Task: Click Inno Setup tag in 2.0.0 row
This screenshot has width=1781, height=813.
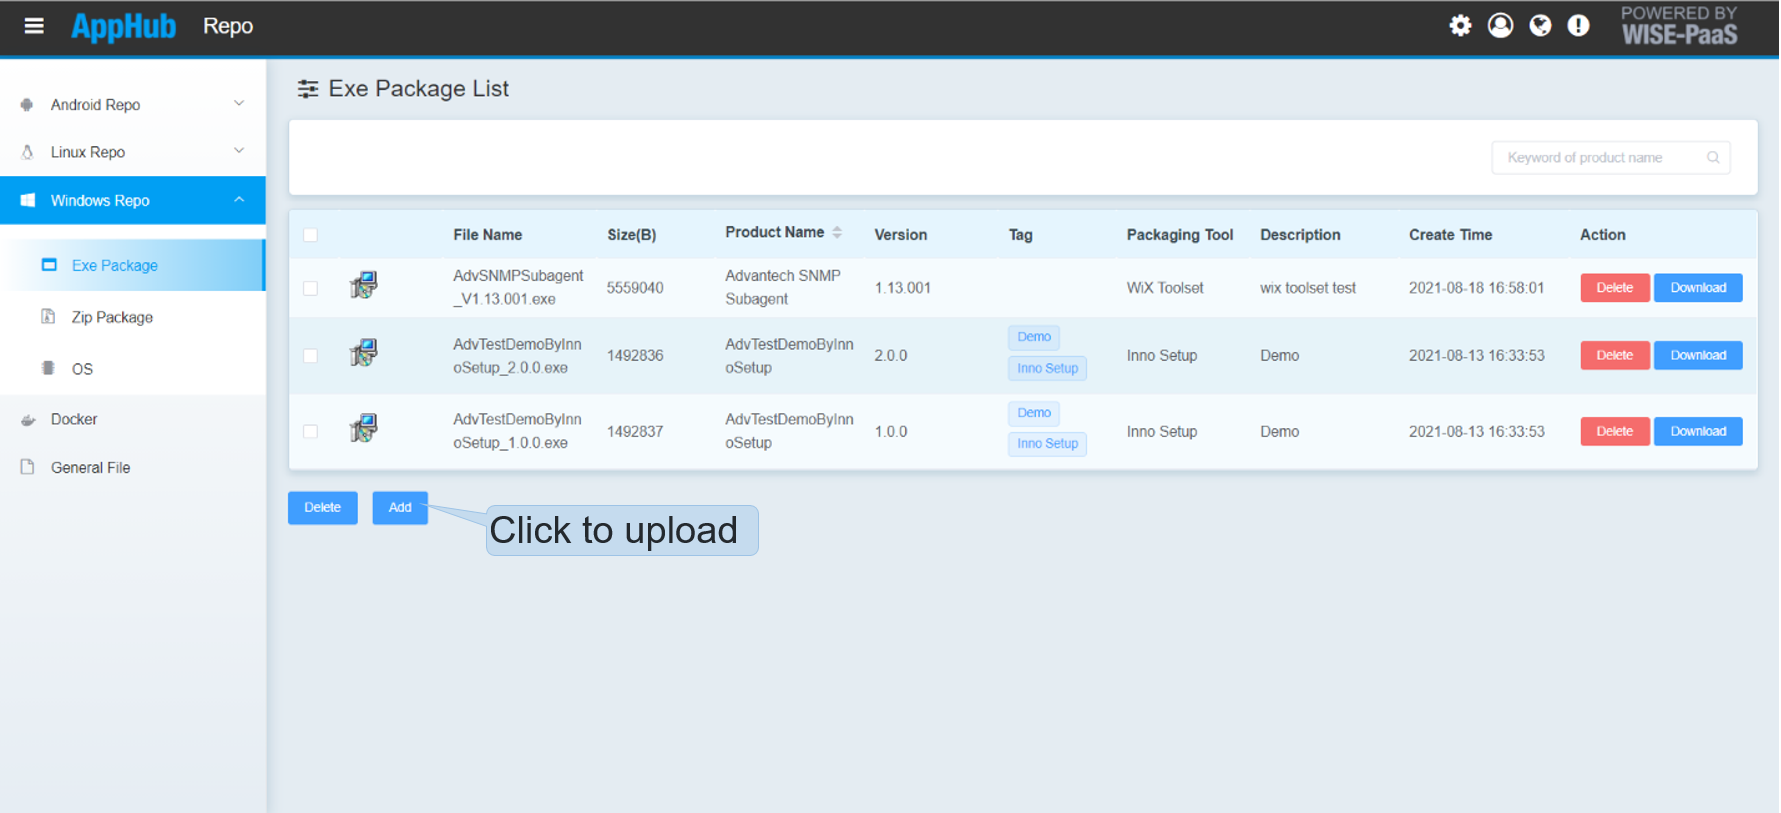Action: coord(1047,368)
